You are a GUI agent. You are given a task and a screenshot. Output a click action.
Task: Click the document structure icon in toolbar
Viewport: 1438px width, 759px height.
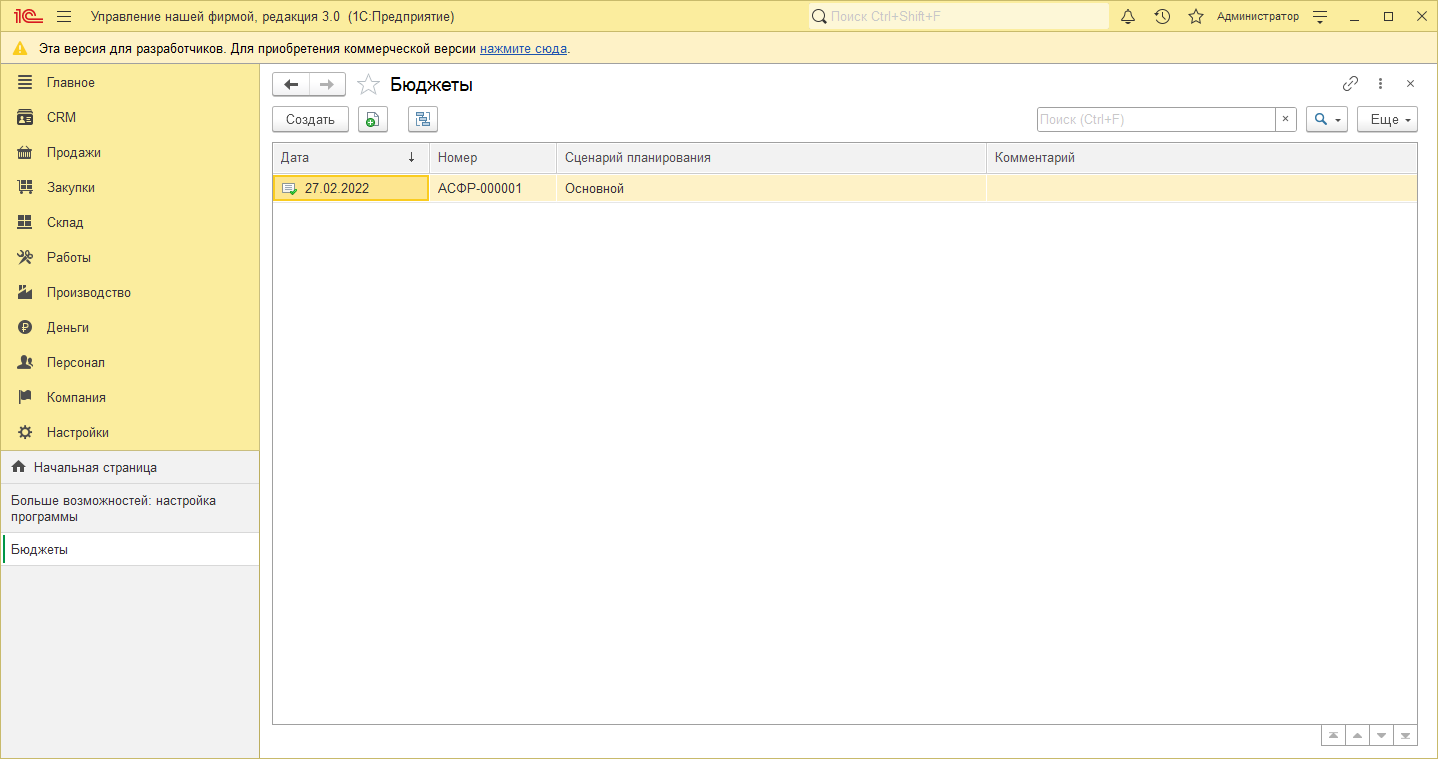coord(423,120)
